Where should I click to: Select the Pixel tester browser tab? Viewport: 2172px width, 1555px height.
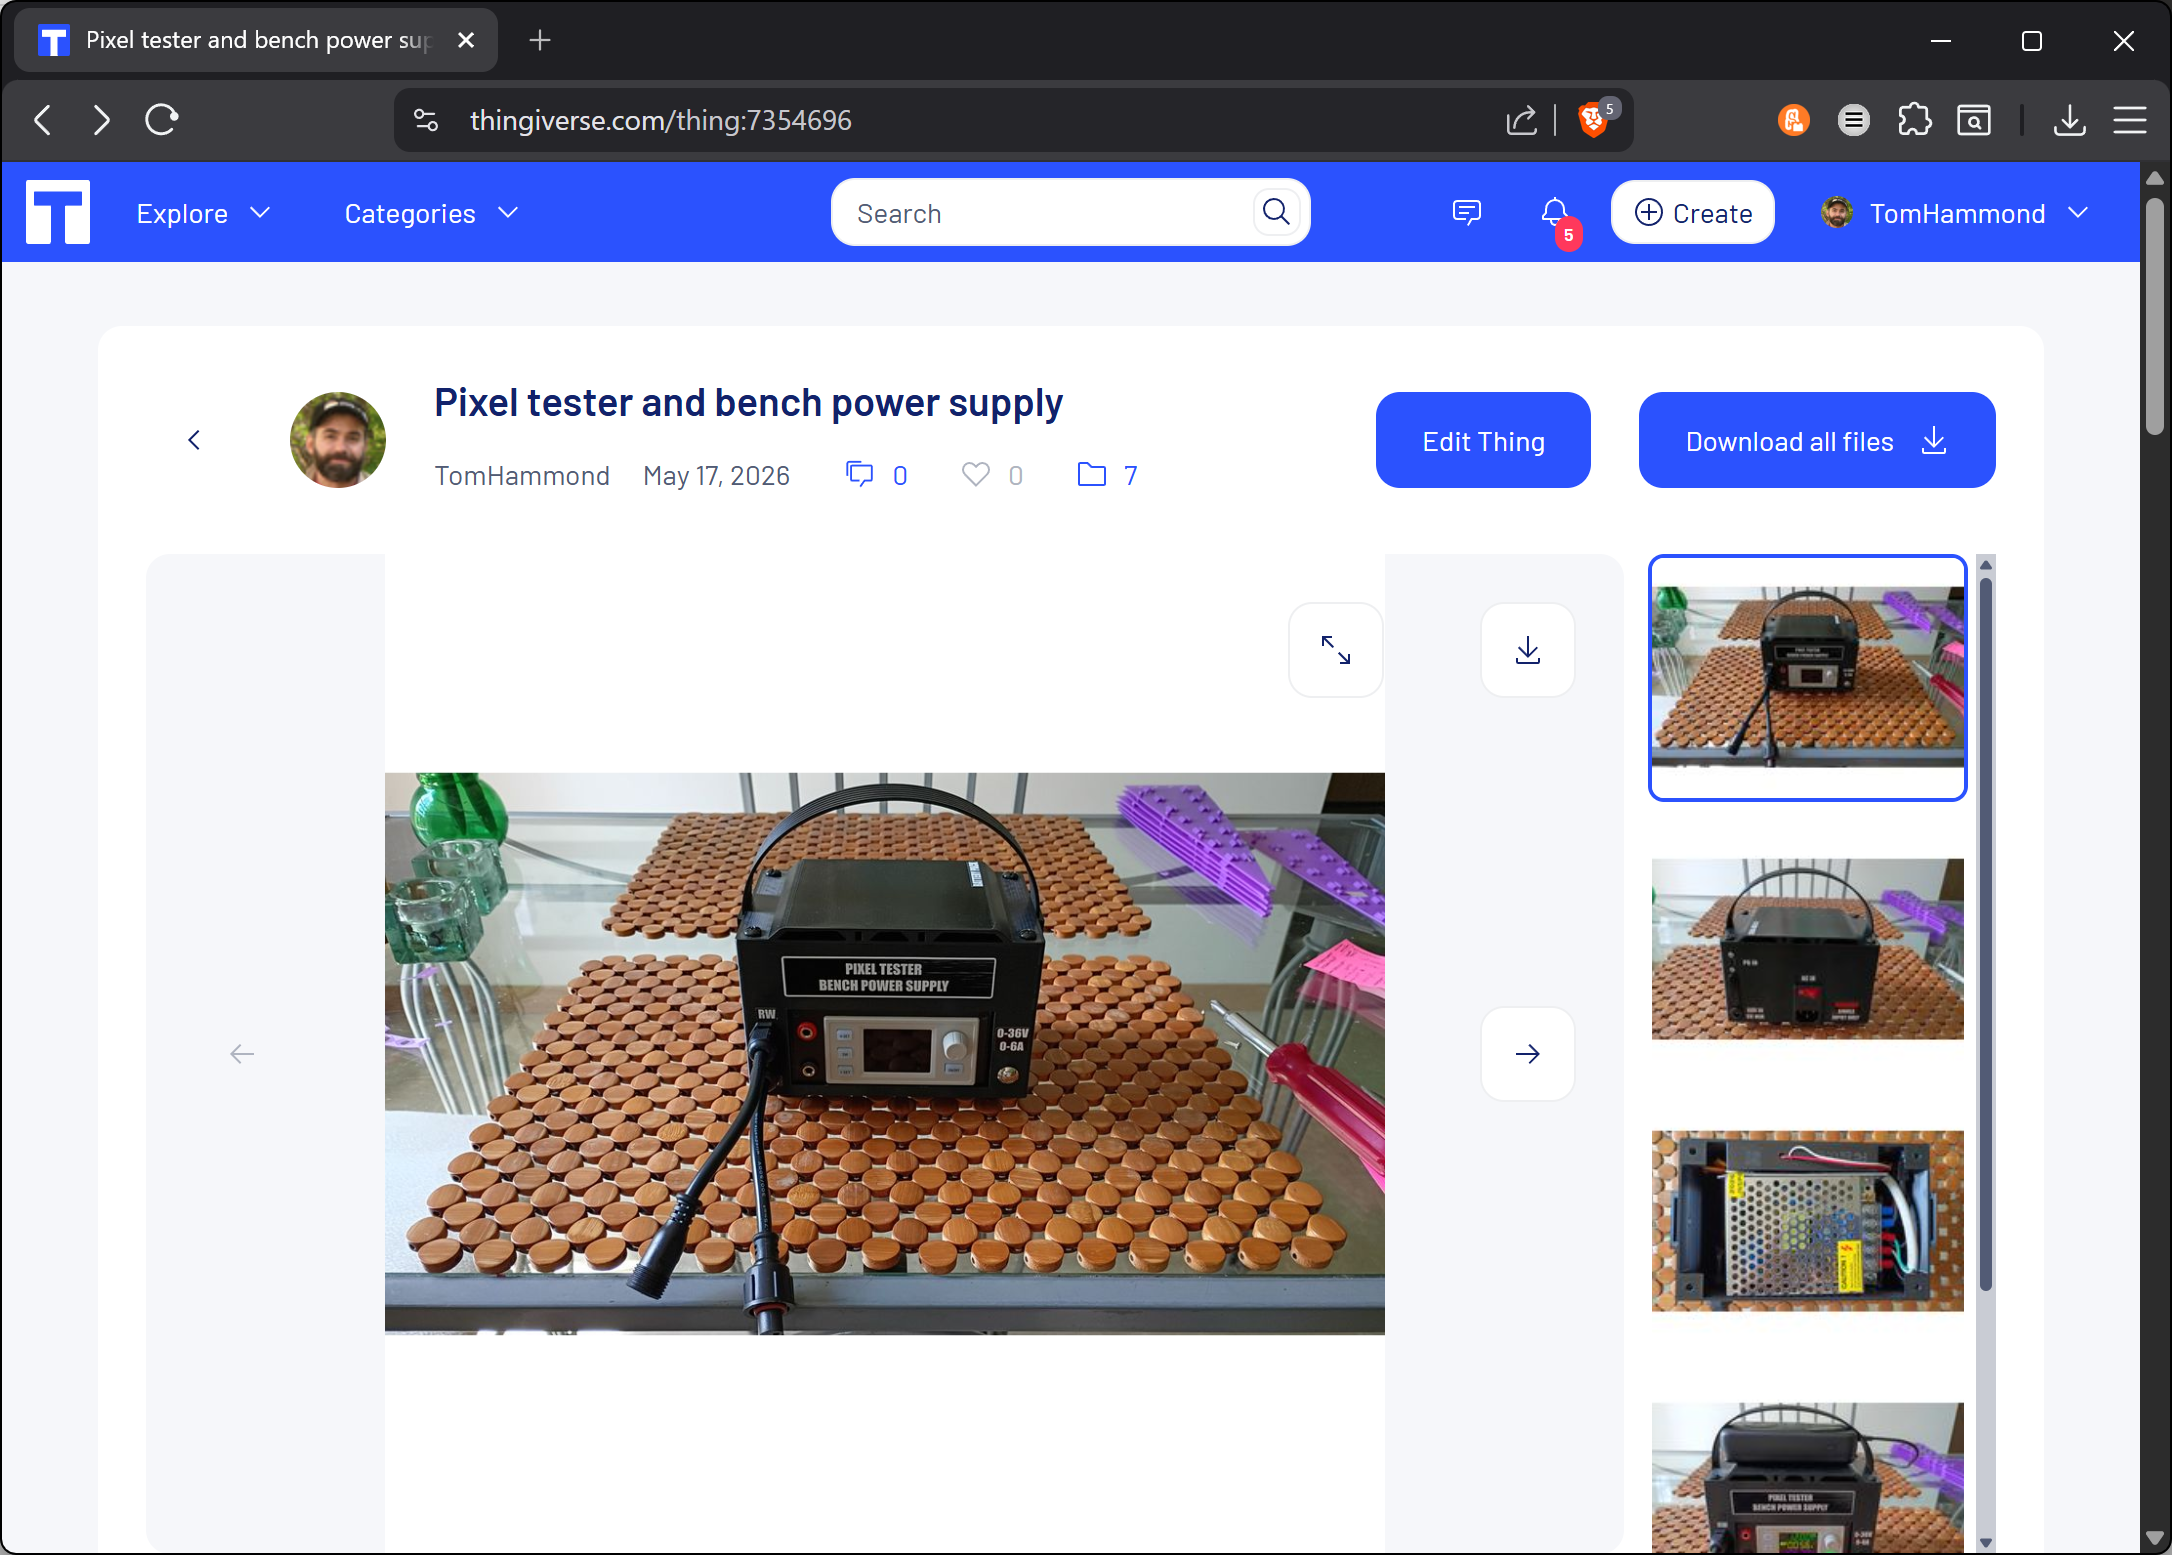(x=256, y=40)
